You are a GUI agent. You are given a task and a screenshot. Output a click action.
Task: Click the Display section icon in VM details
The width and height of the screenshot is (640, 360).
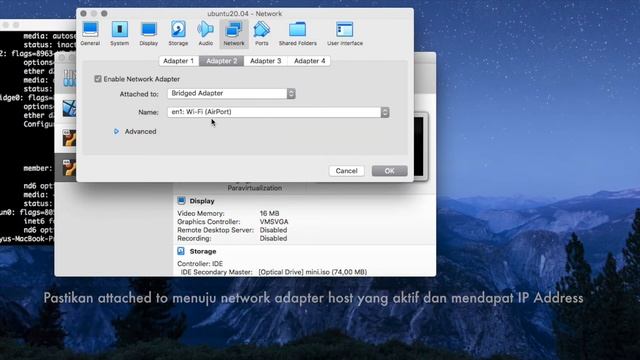182,200
